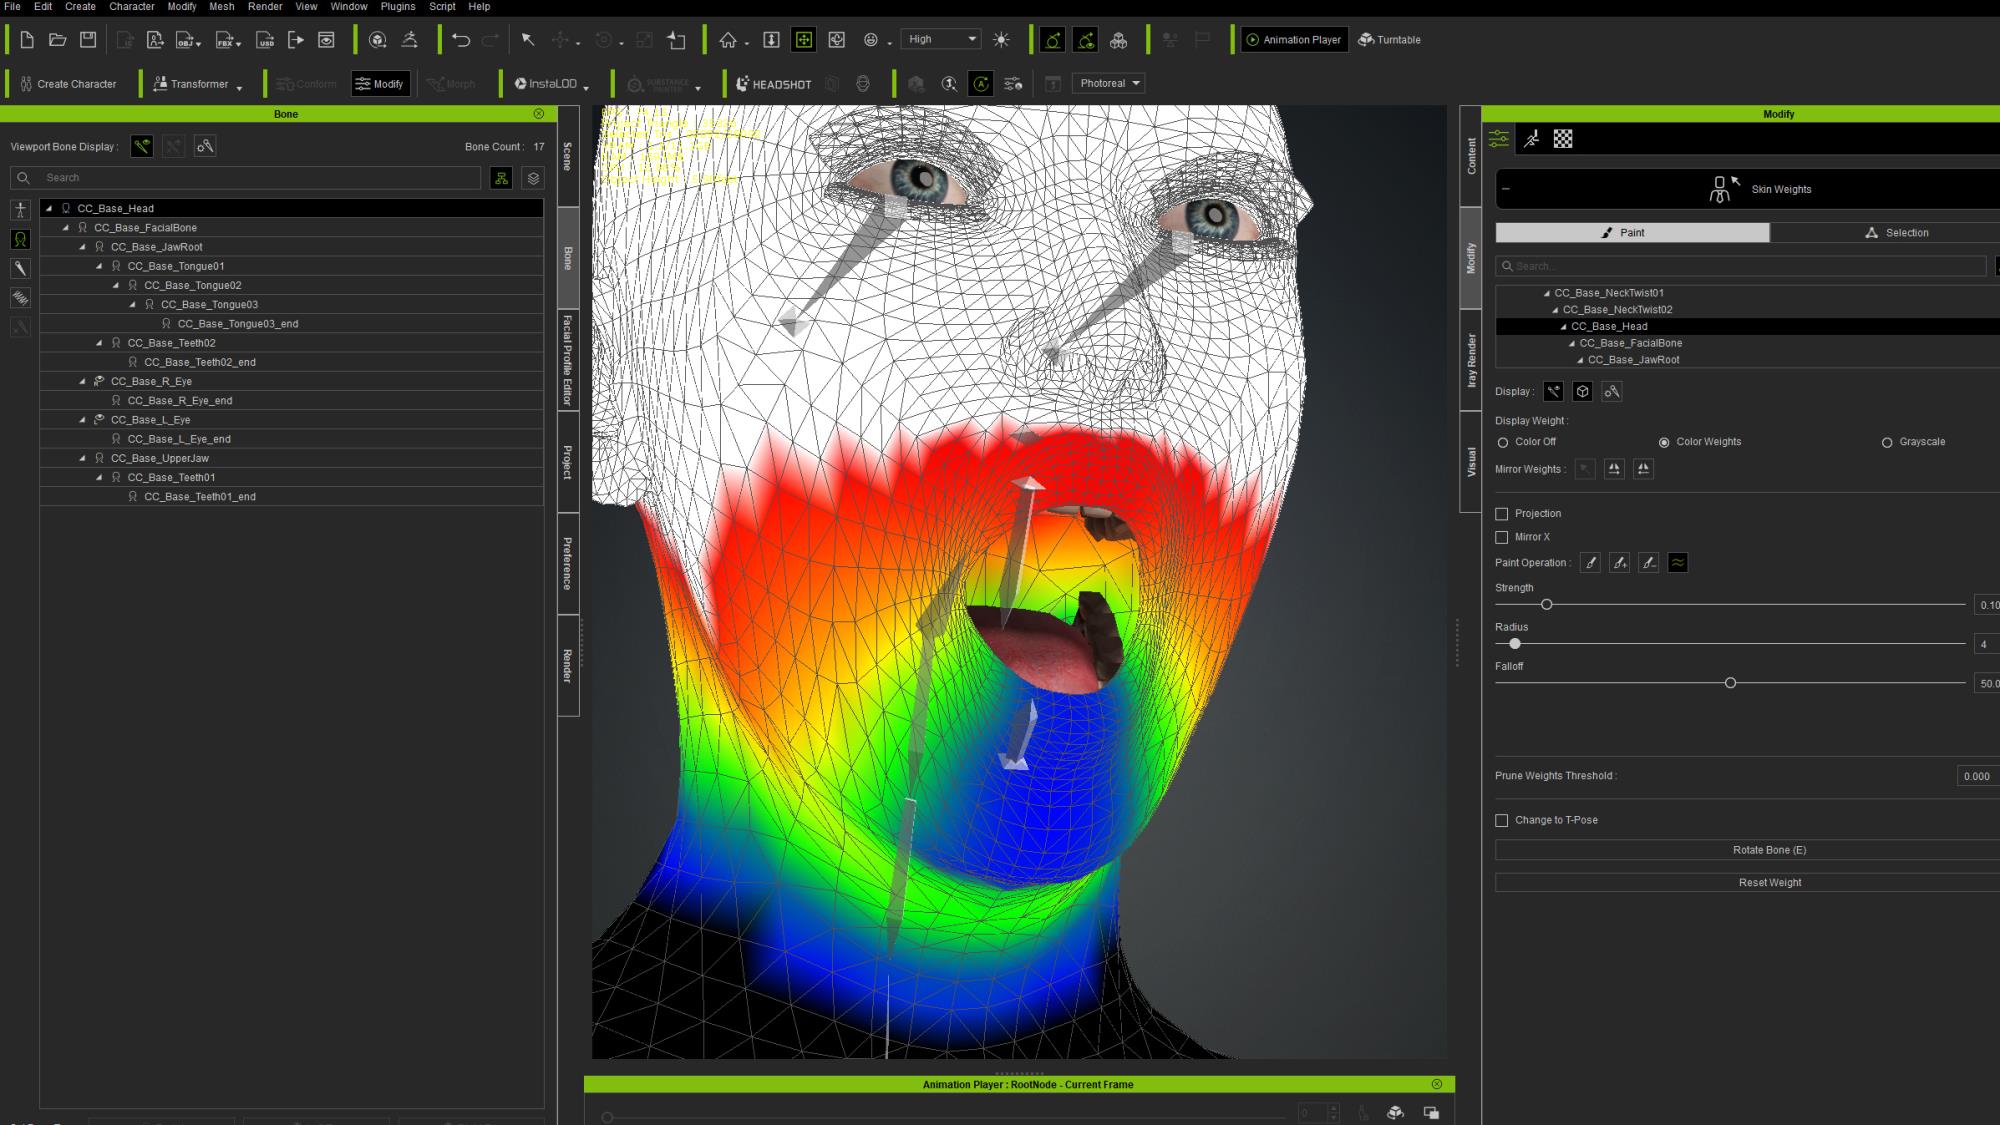Switch to the Facial Profile Editor tab
2000x1125 pixels.
click(x=568, y=360)
